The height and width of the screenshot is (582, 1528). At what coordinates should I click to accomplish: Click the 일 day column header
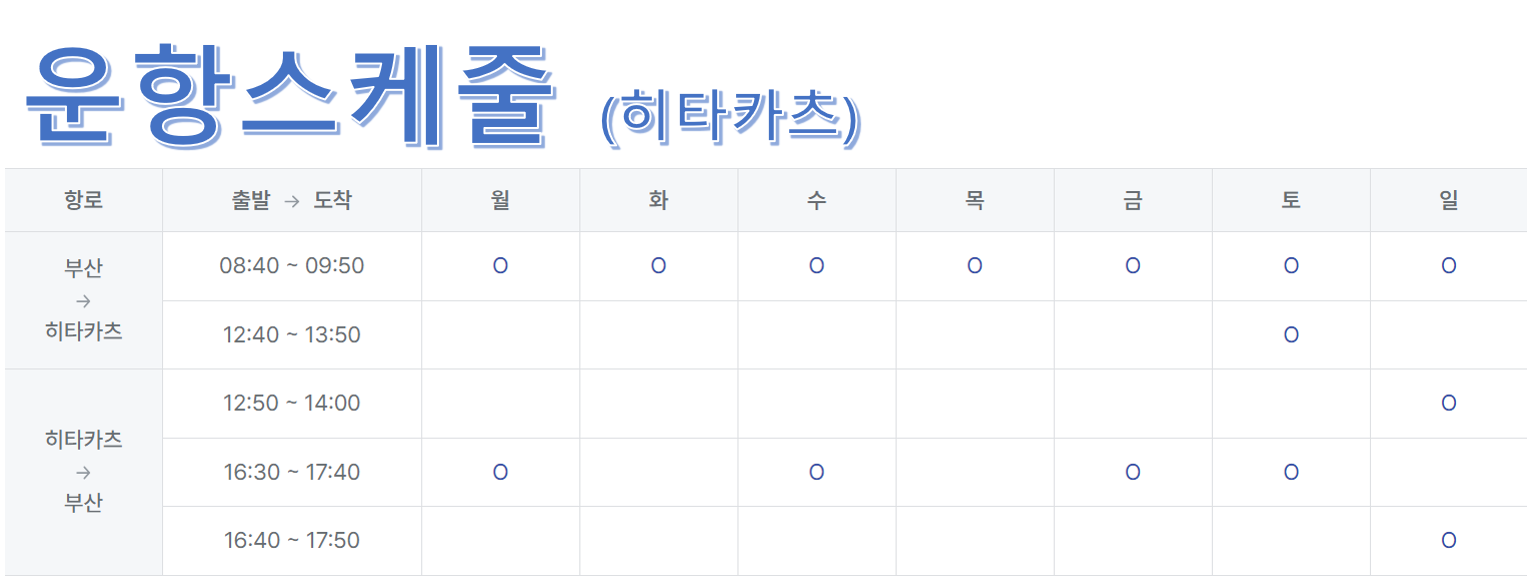[x=1448, y=200]
